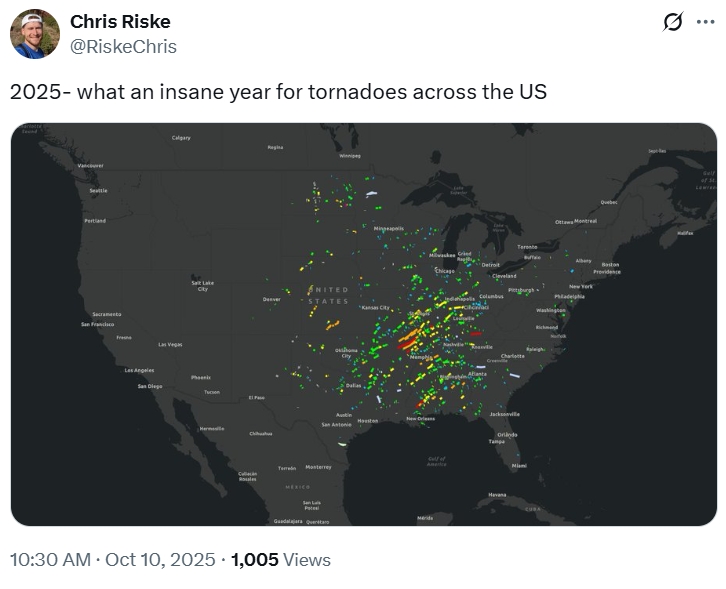Viewport: 726px width, 589px height.
Task: Click the Calgary label on the map
Action: [181, 137]
